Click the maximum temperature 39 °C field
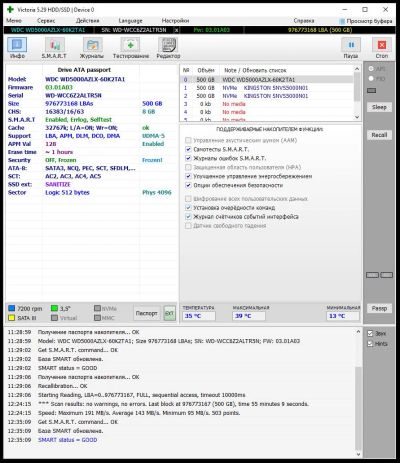Screen dimensions: 400x463 pyautogui.click(x=249, y=316)
